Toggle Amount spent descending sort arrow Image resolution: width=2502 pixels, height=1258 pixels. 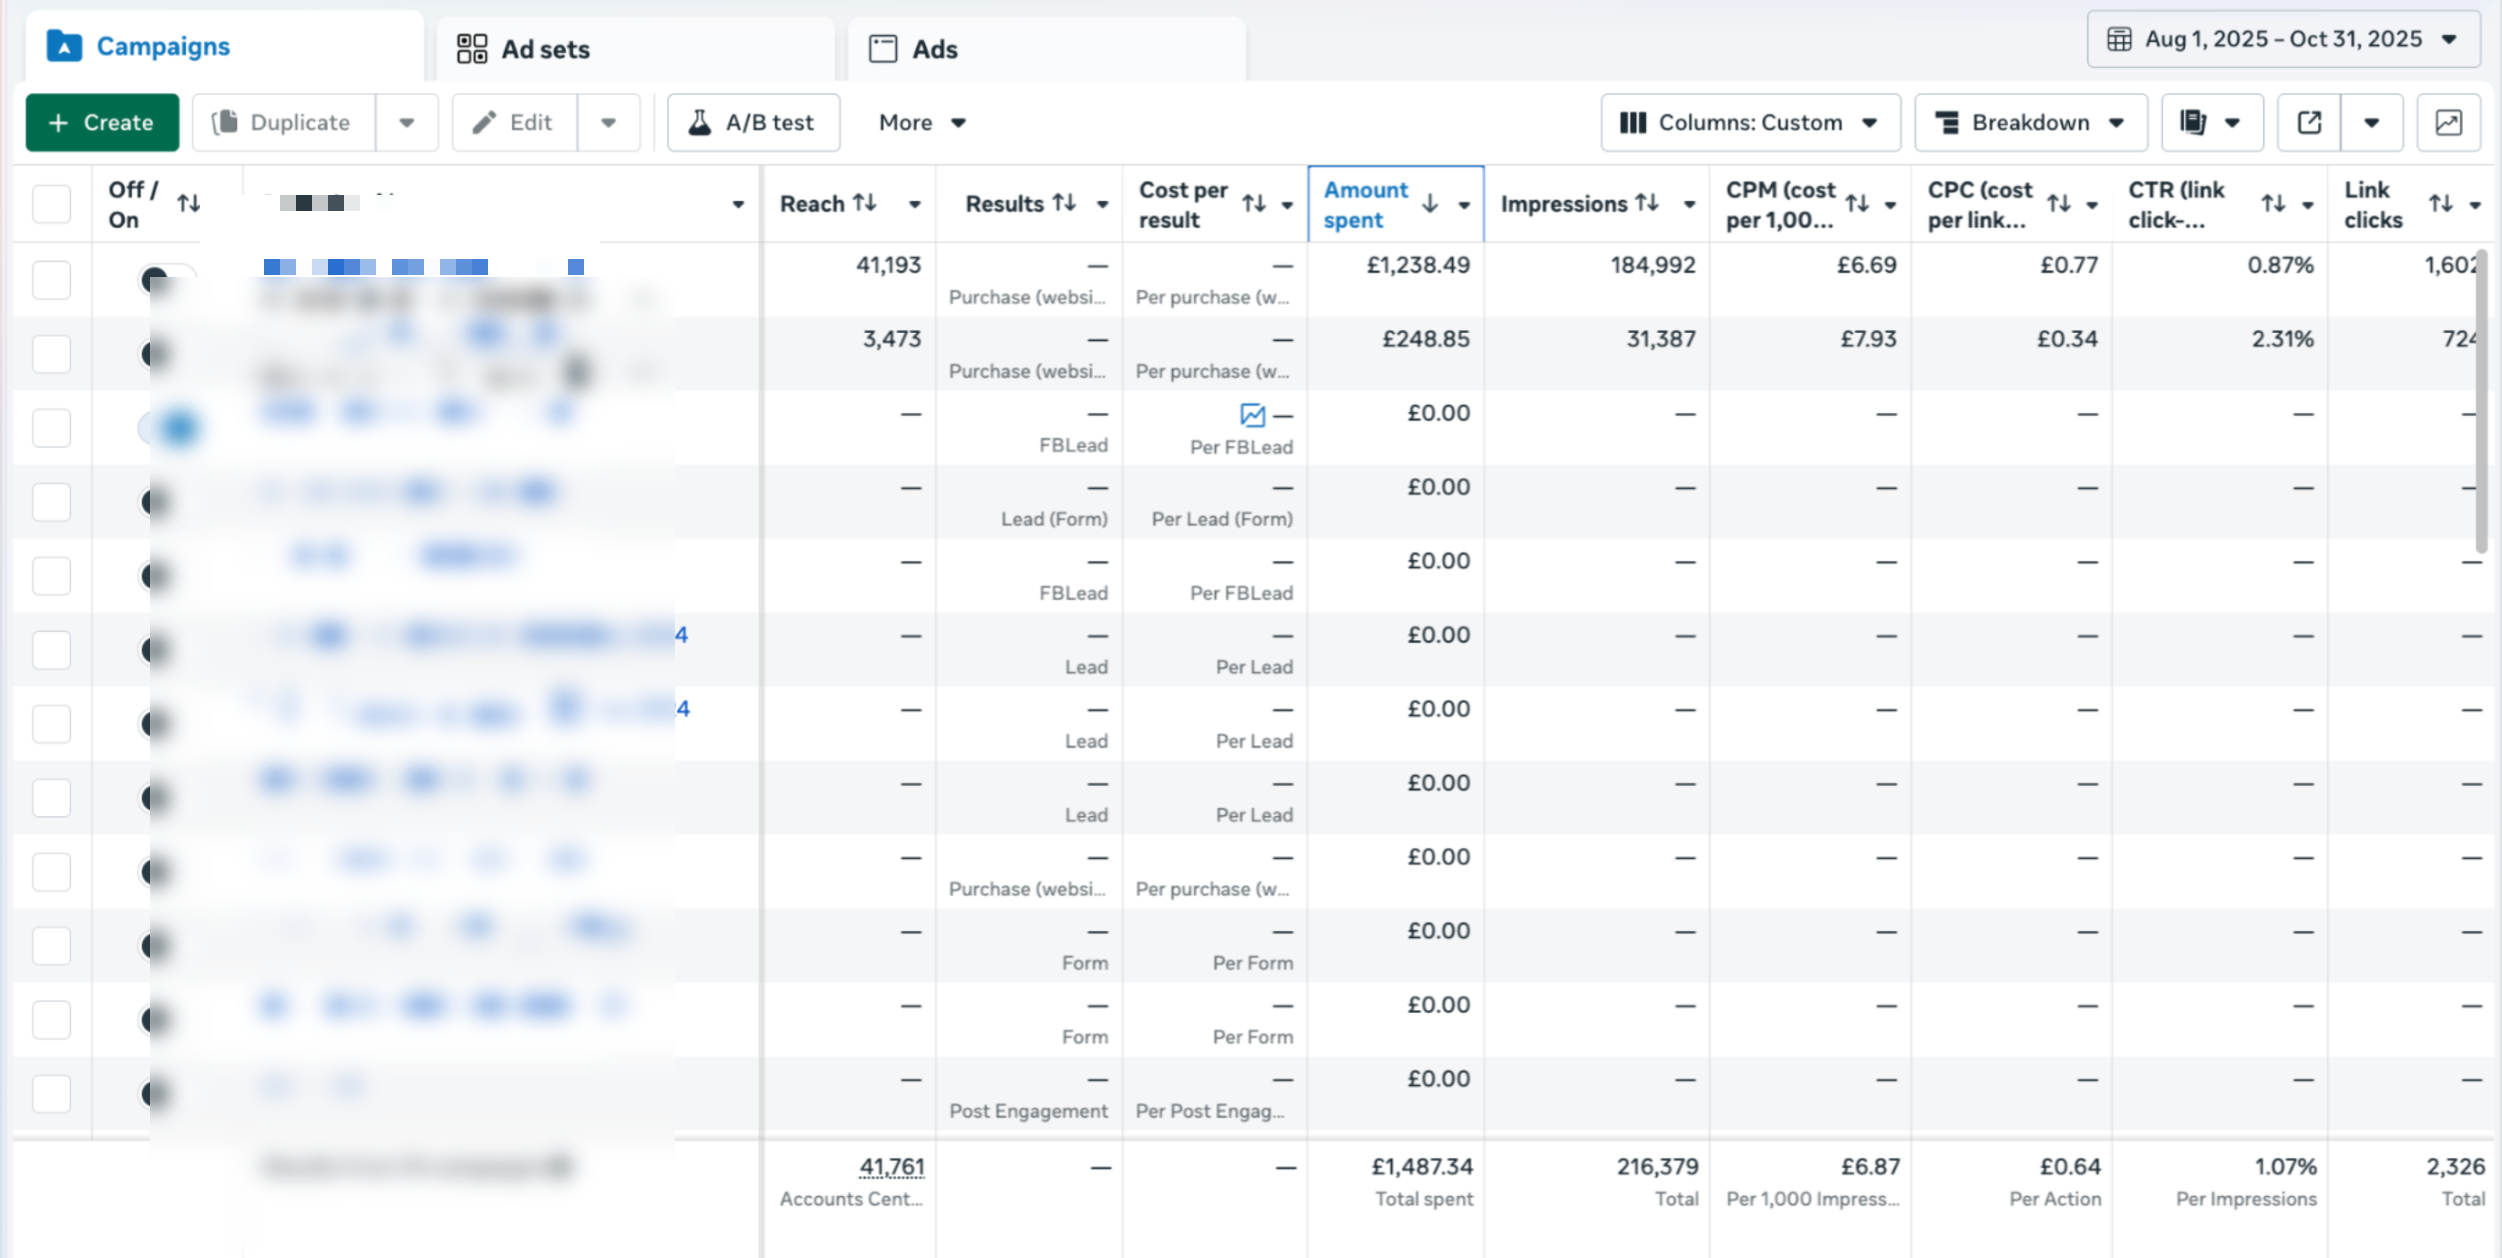[x=1430, y=204]
